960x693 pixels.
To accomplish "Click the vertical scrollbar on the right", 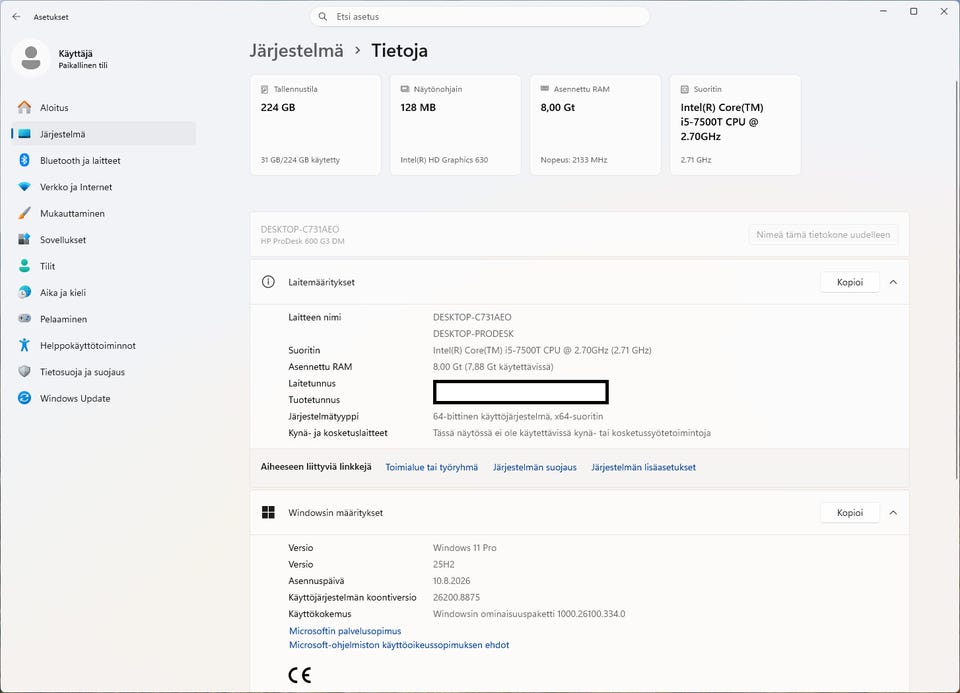I will [956, 279].
